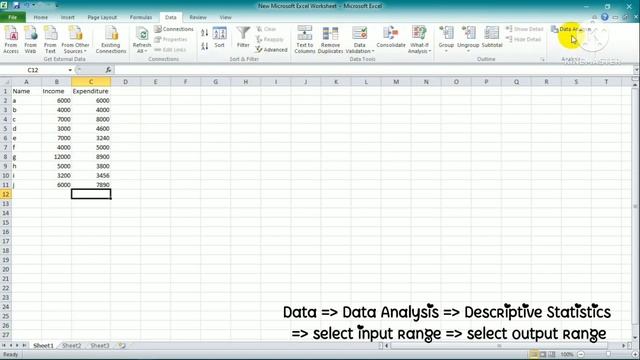The height and width of the screenshot is (360, 640).
Task: Click Properties in Connections group
Action: pyautogui.click(x=171, y=39)
